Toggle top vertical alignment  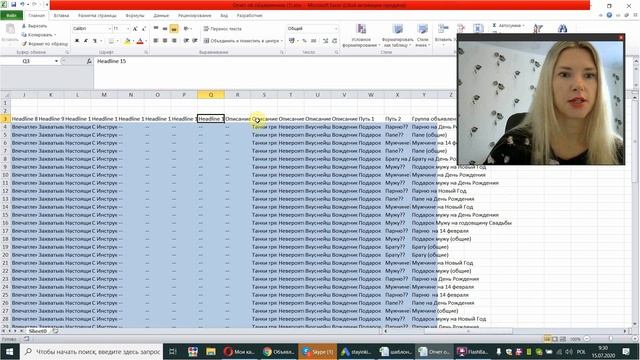point(156,29)
